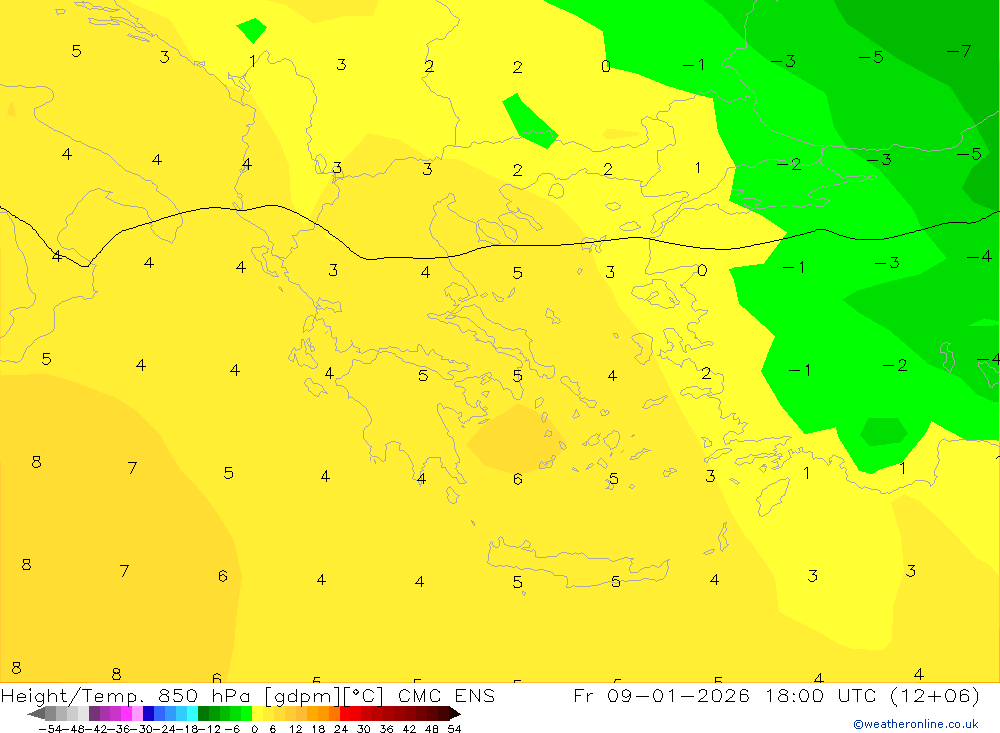
Task: Click the left gray arrow of the legend
Action: [x=36, y=713]
